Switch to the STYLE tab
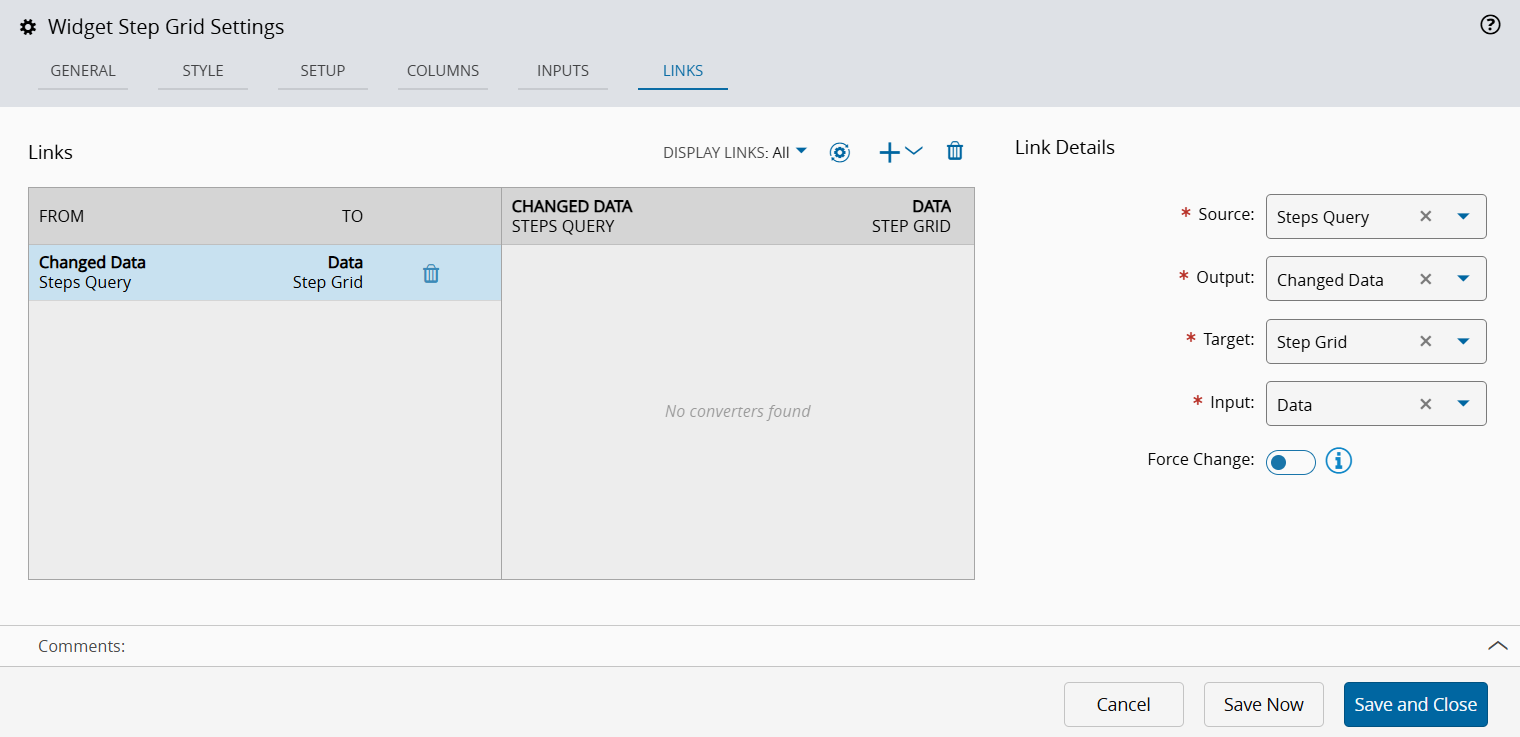This screenshot has height=737, width=1520. (x=203, y=71)
